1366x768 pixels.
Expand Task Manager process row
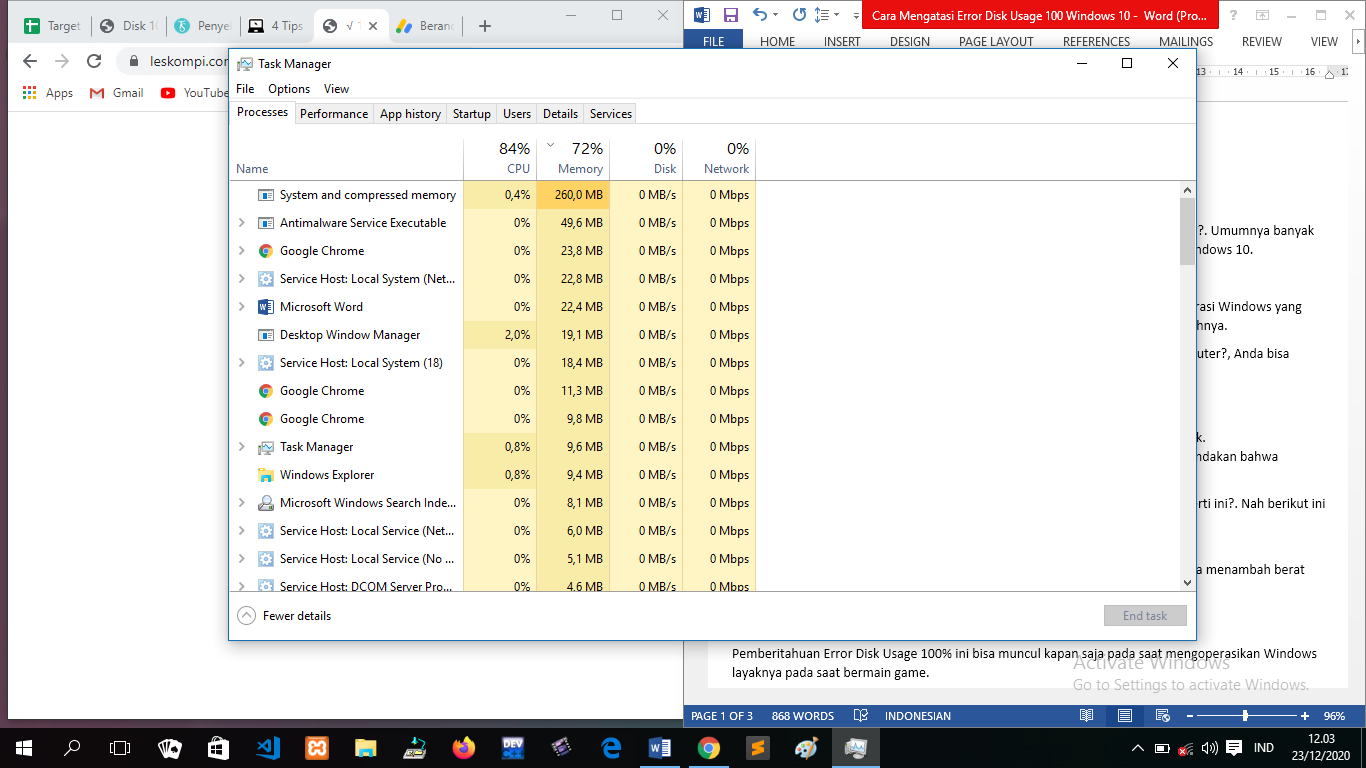click(241, 447)
